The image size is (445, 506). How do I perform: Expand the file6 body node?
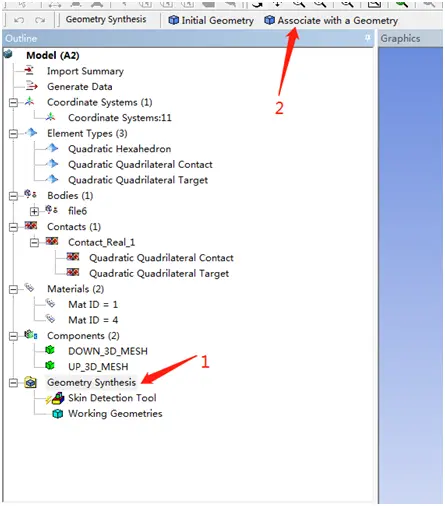34,211
